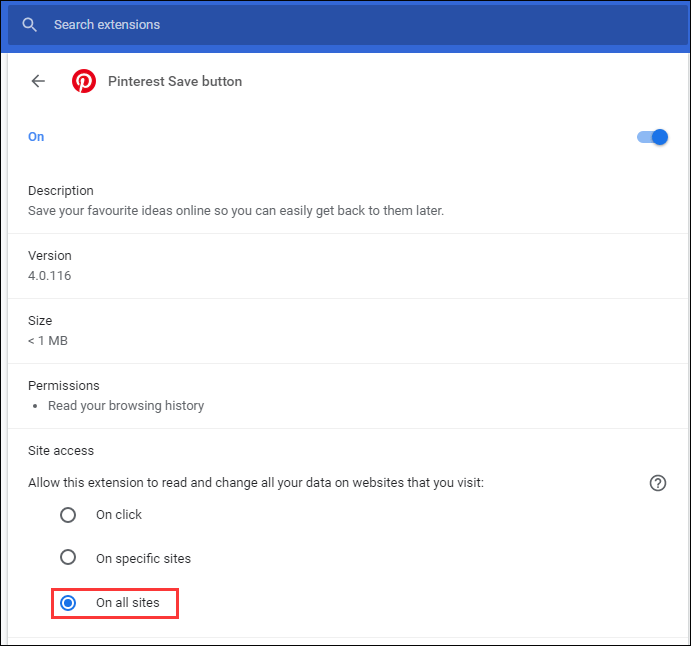Viewport: 691px width, 646px height.
Task: Go back using the left arrow
Action: [38, 81]
